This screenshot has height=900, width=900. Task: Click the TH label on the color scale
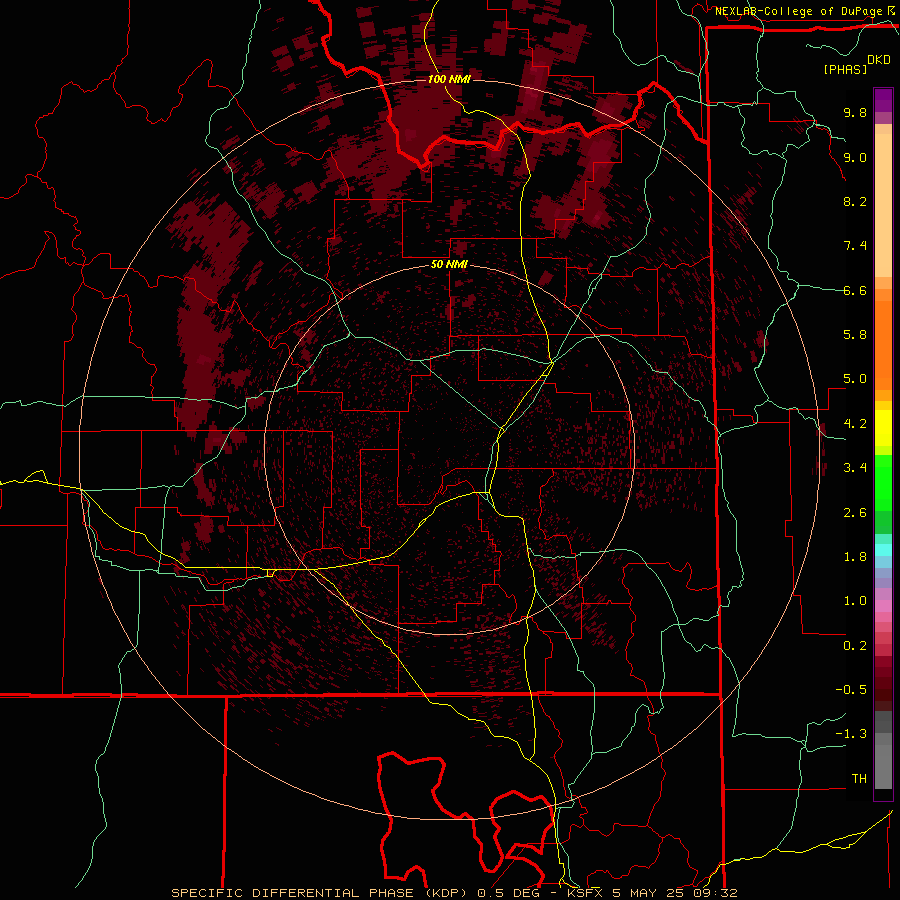pyautogui.click(x=859, y=779)
